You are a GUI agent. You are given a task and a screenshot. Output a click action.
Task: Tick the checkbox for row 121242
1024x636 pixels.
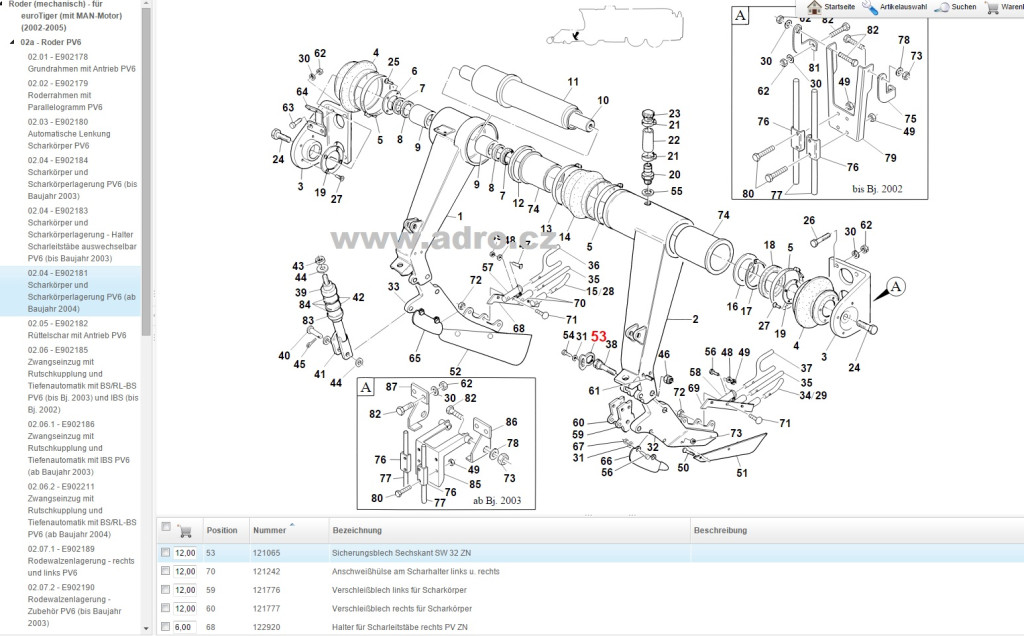point(165,571)
